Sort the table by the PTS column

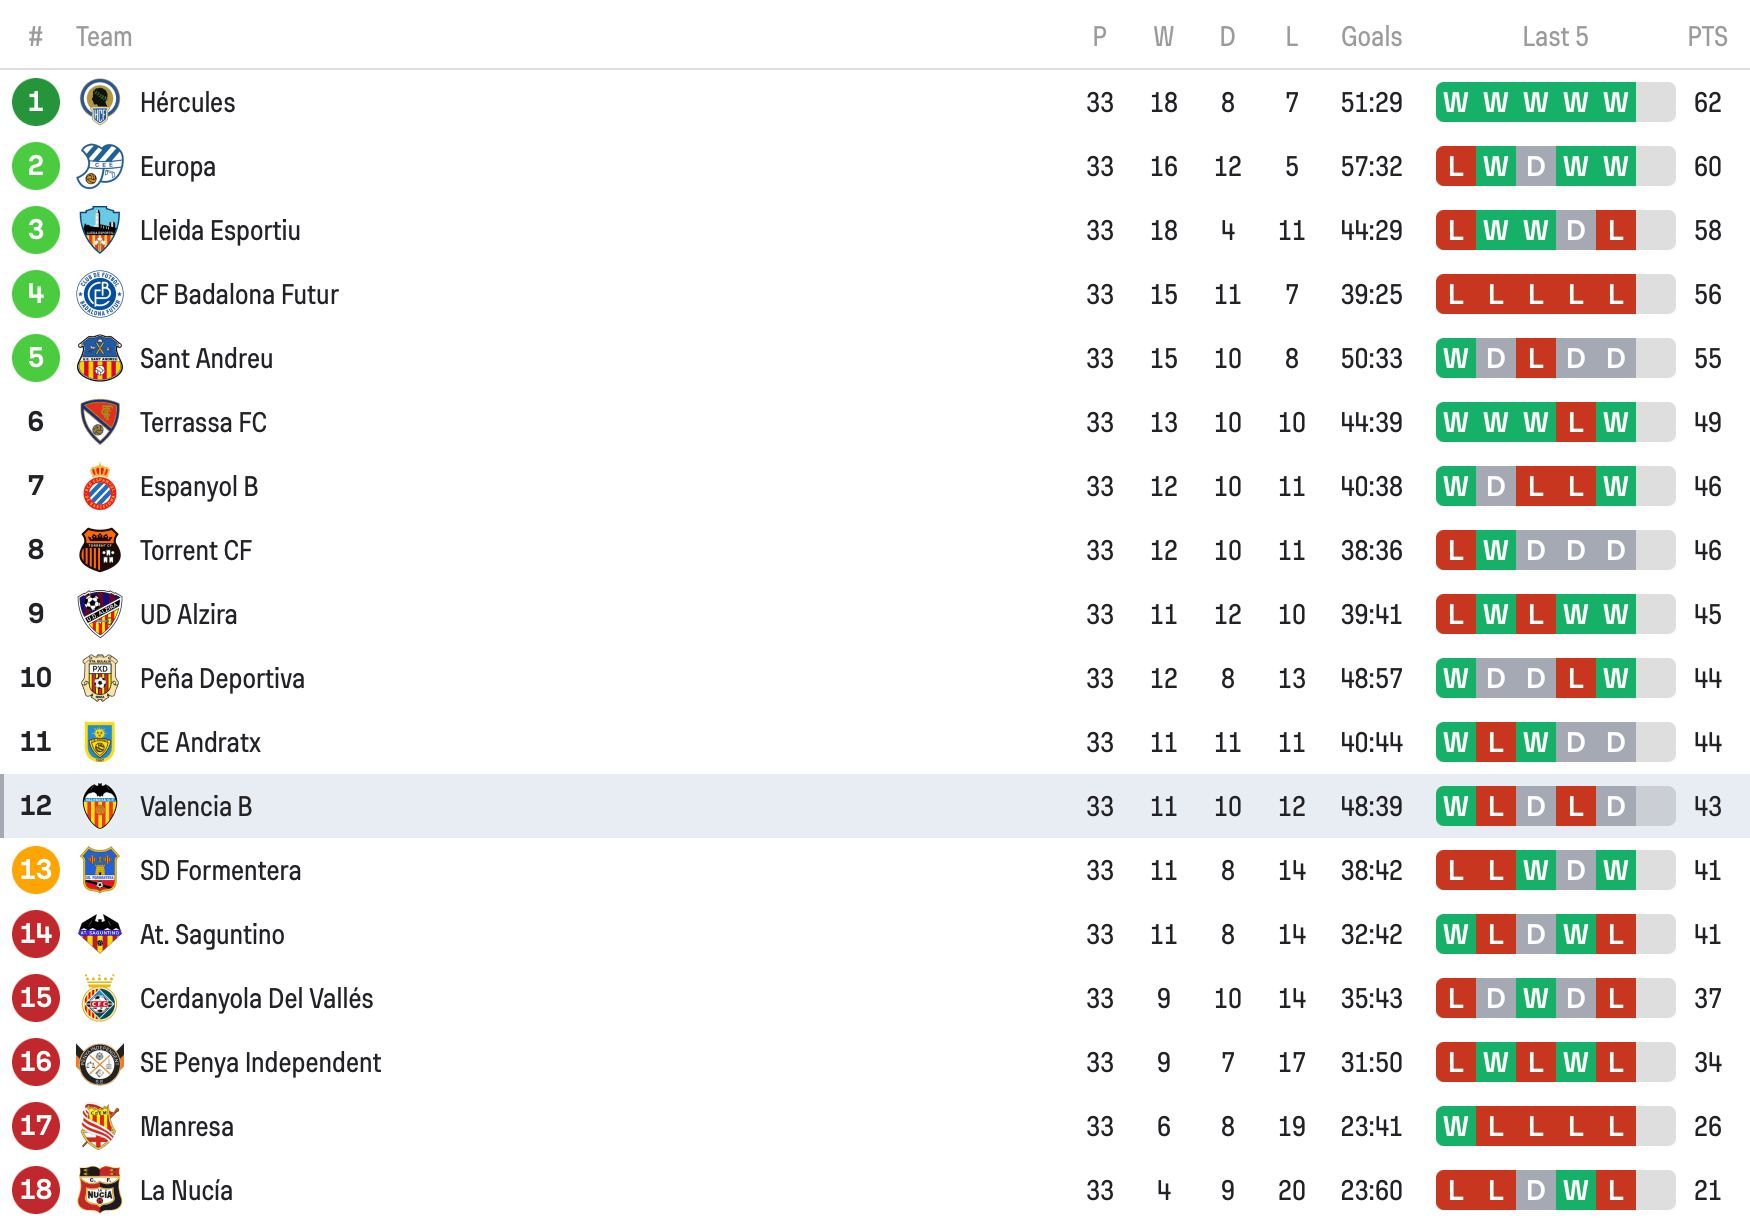(x=1706, y=37)
